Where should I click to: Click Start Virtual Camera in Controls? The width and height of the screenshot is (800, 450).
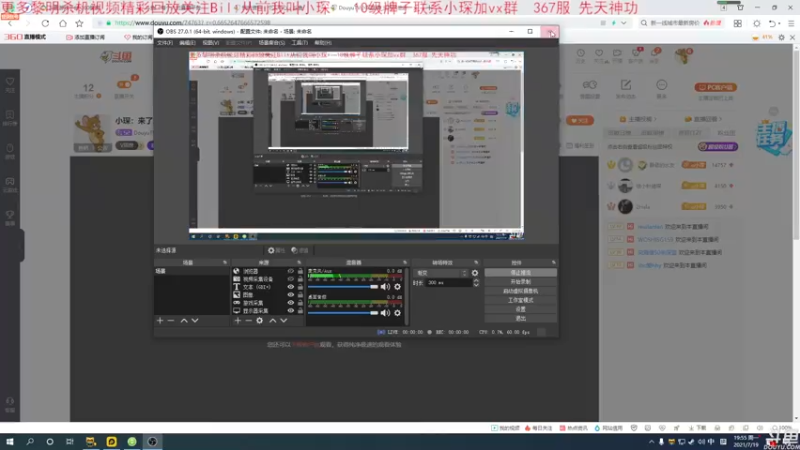click(520, 291)
